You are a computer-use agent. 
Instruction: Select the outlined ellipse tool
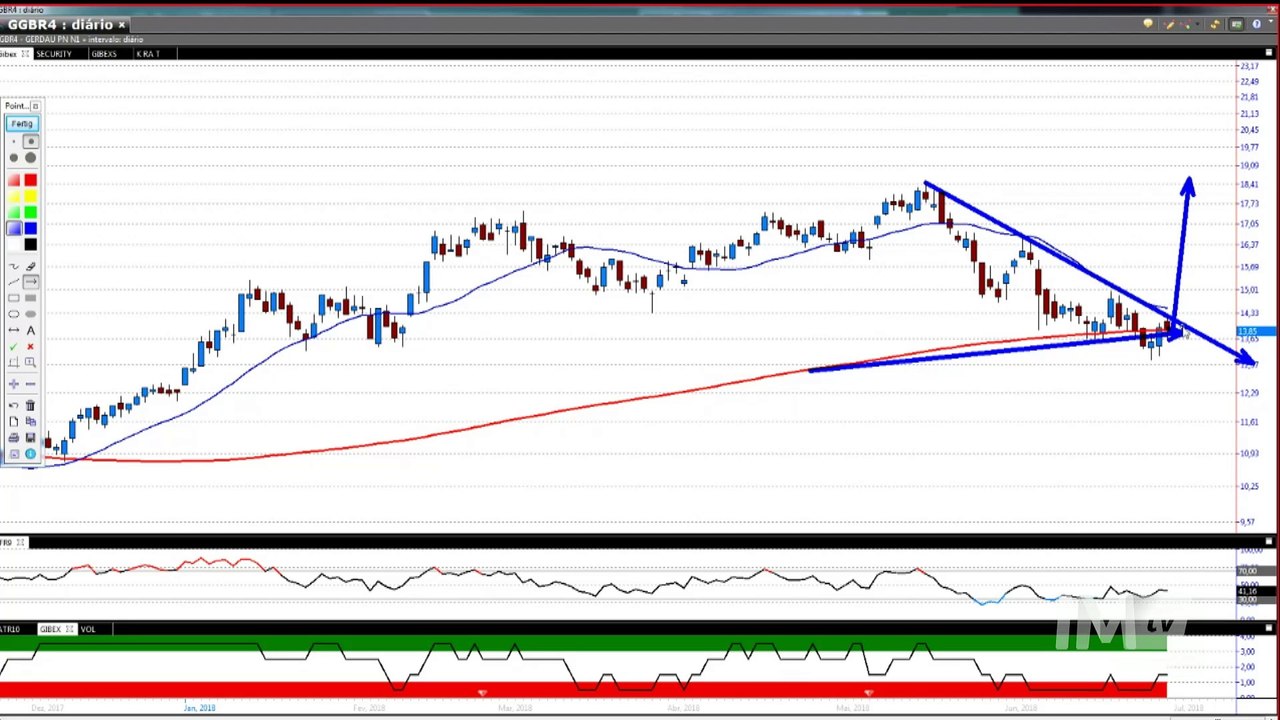[13, 314]
